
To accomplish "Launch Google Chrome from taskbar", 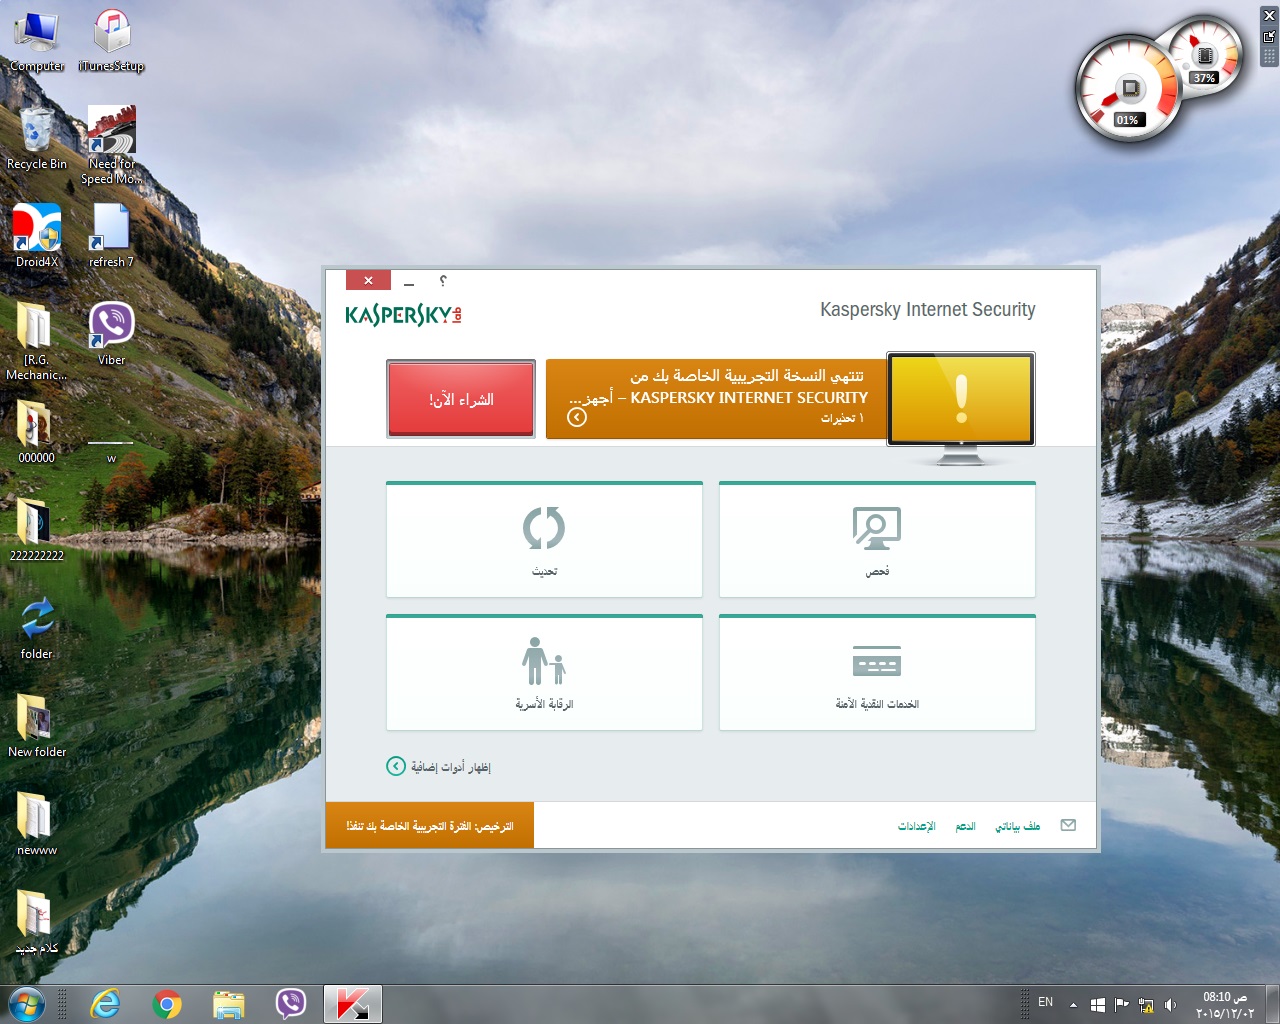I will pos(167,1004).
